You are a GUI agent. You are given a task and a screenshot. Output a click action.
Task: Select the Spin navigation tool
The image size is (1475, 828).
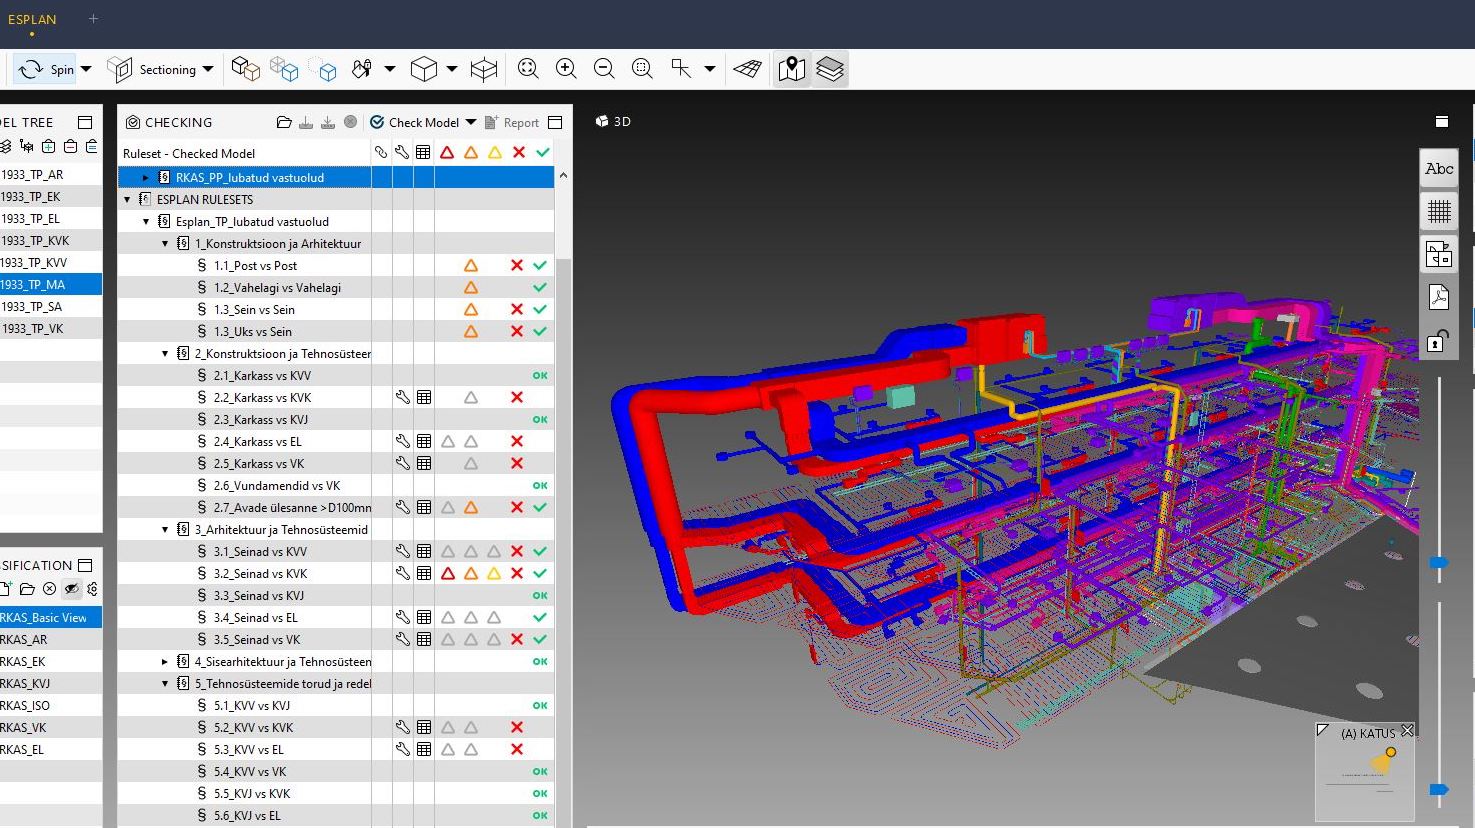coord(45,69)
